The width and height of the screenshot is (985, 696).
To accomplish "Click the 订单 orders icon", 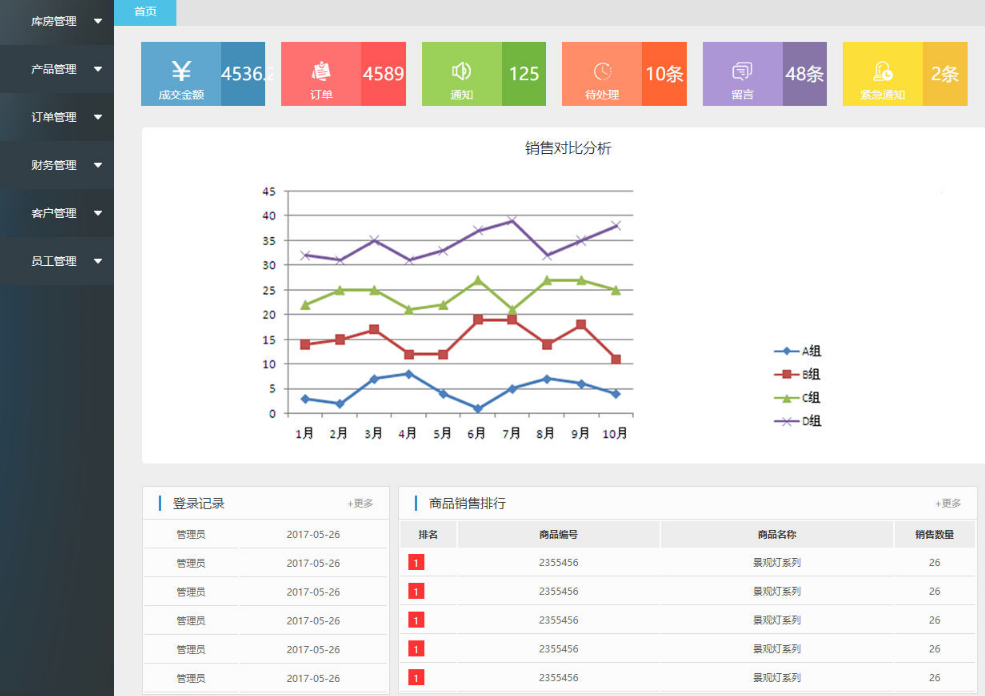I will pos(321,71).
